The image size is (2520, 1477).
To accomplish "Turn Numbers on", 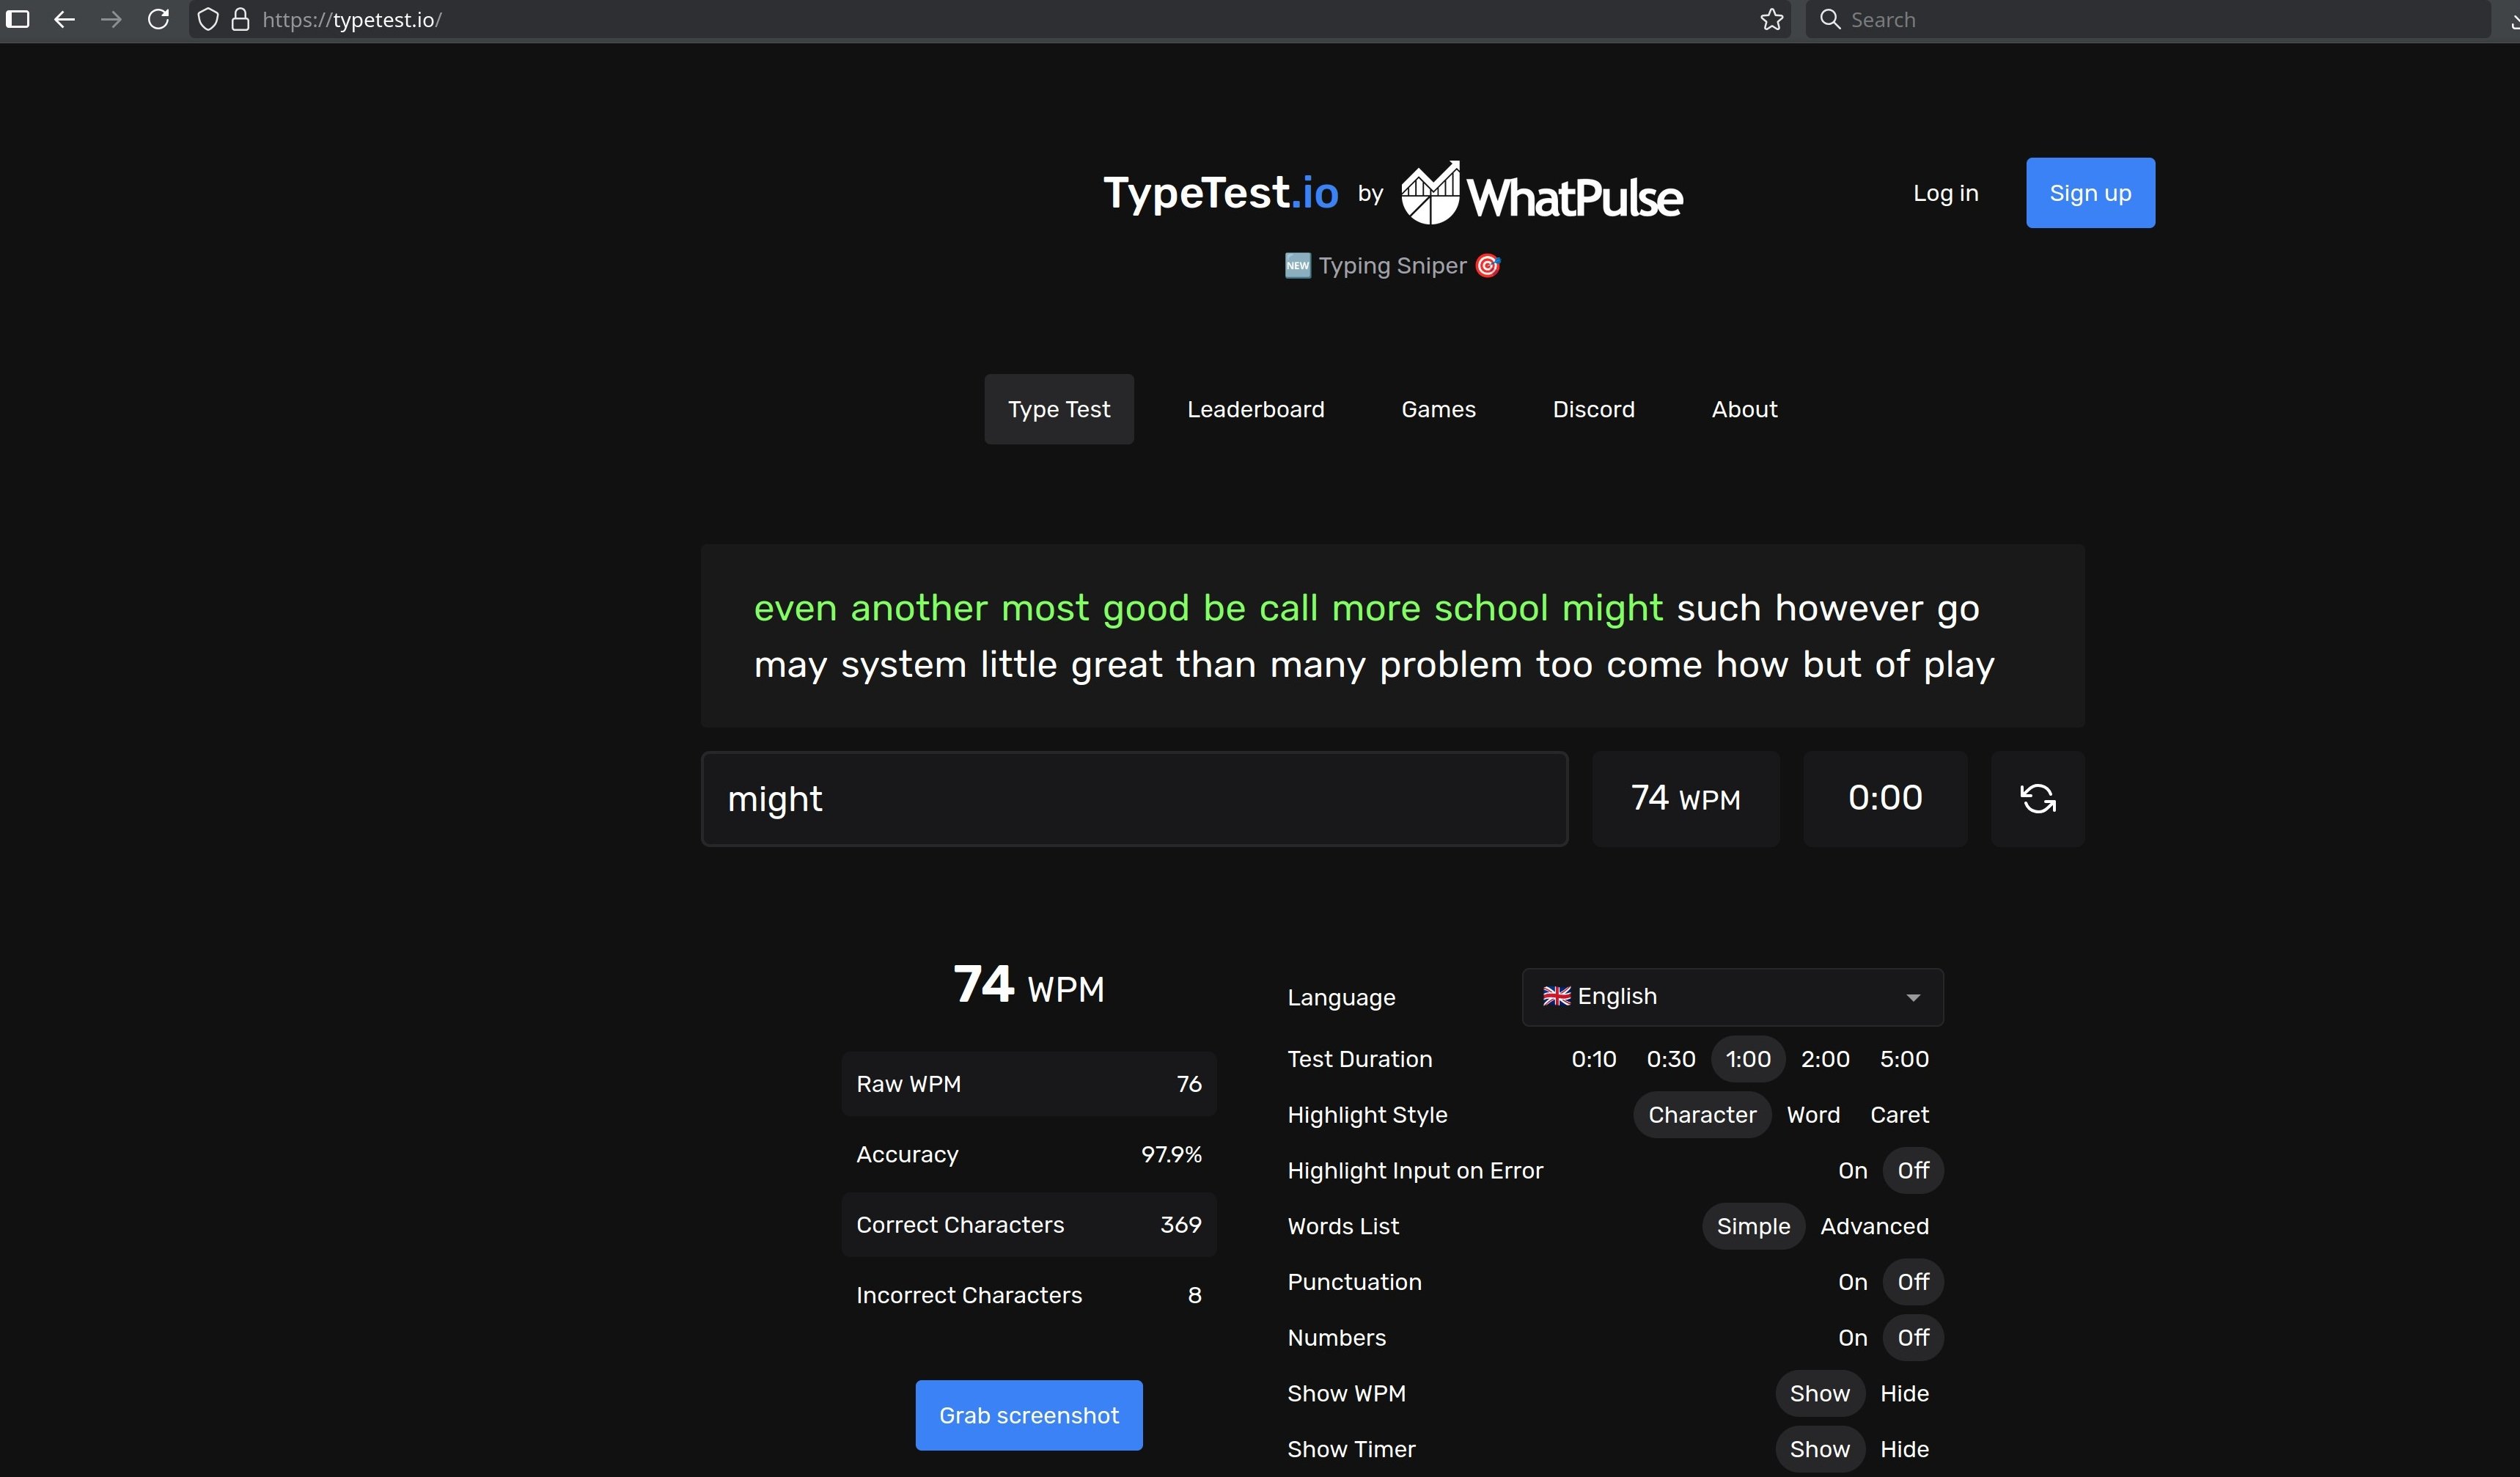I will (1852, 1338).
